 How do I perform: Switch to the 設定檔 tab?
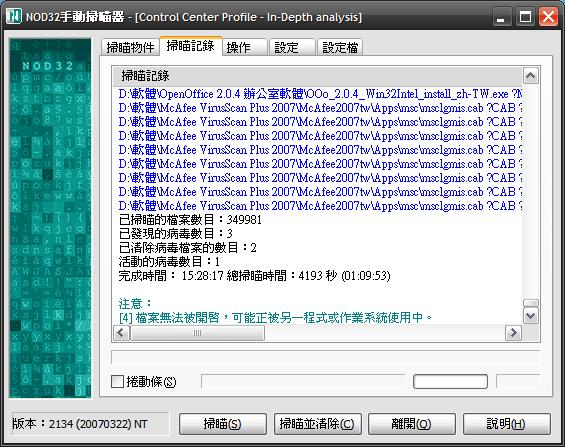click(x=340, y=47)
